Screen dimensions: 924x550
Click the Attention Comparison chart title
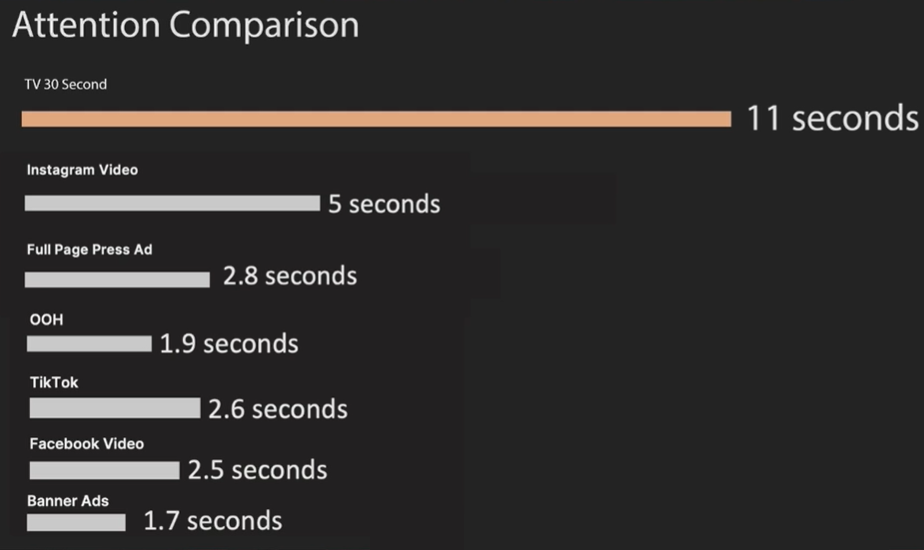tap(185, 26)
